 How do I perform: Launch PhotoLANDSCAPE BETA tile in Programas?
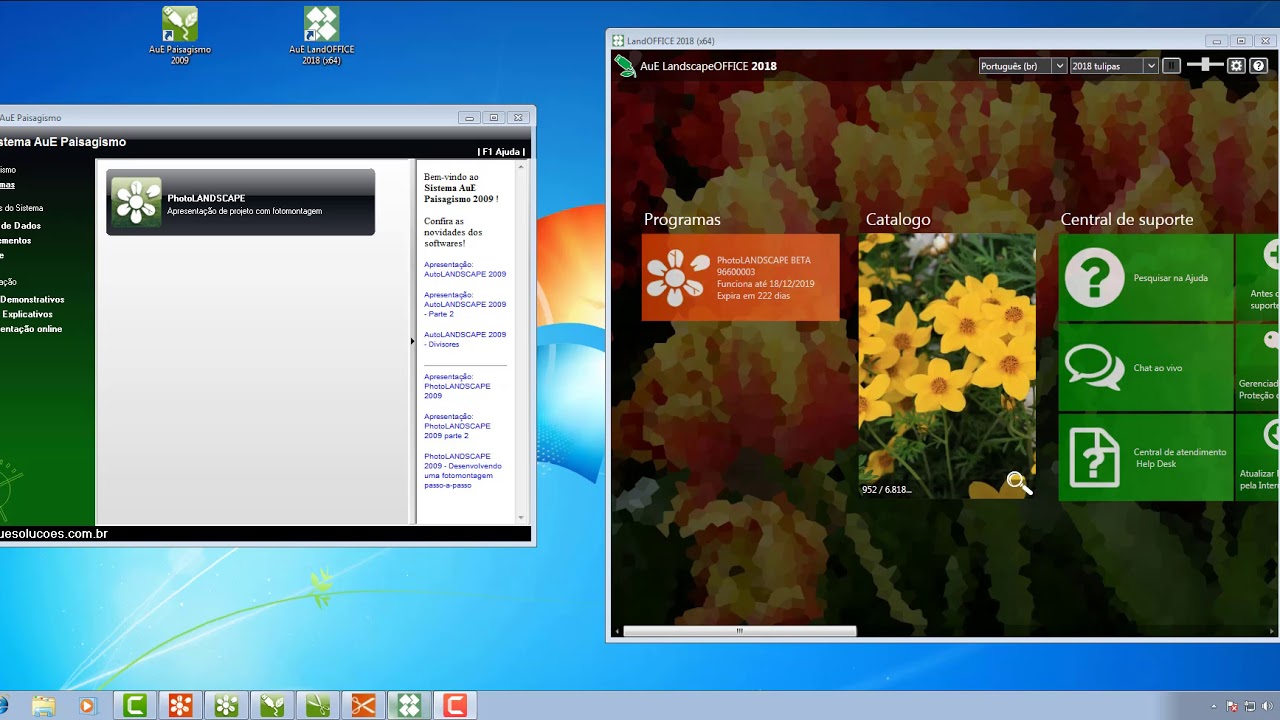click(740, 277)
